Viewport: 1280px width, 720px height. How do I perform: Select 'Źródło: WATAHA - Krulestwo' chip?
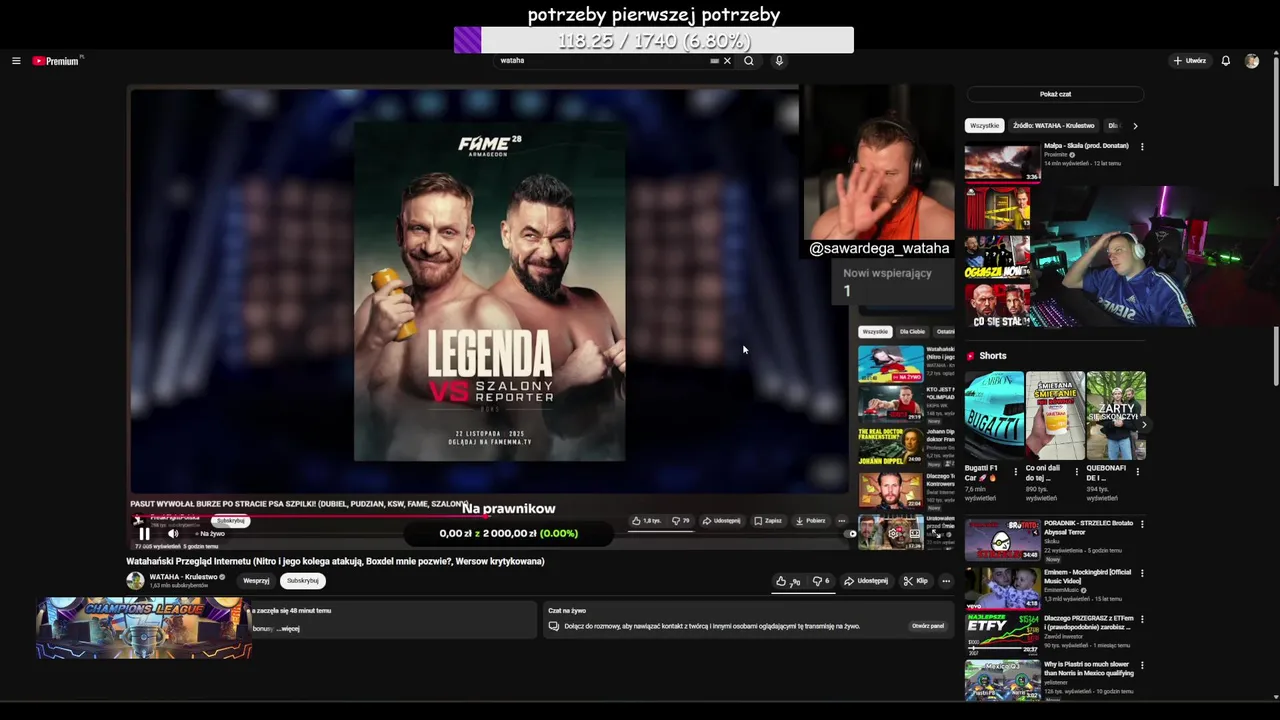1053,126
